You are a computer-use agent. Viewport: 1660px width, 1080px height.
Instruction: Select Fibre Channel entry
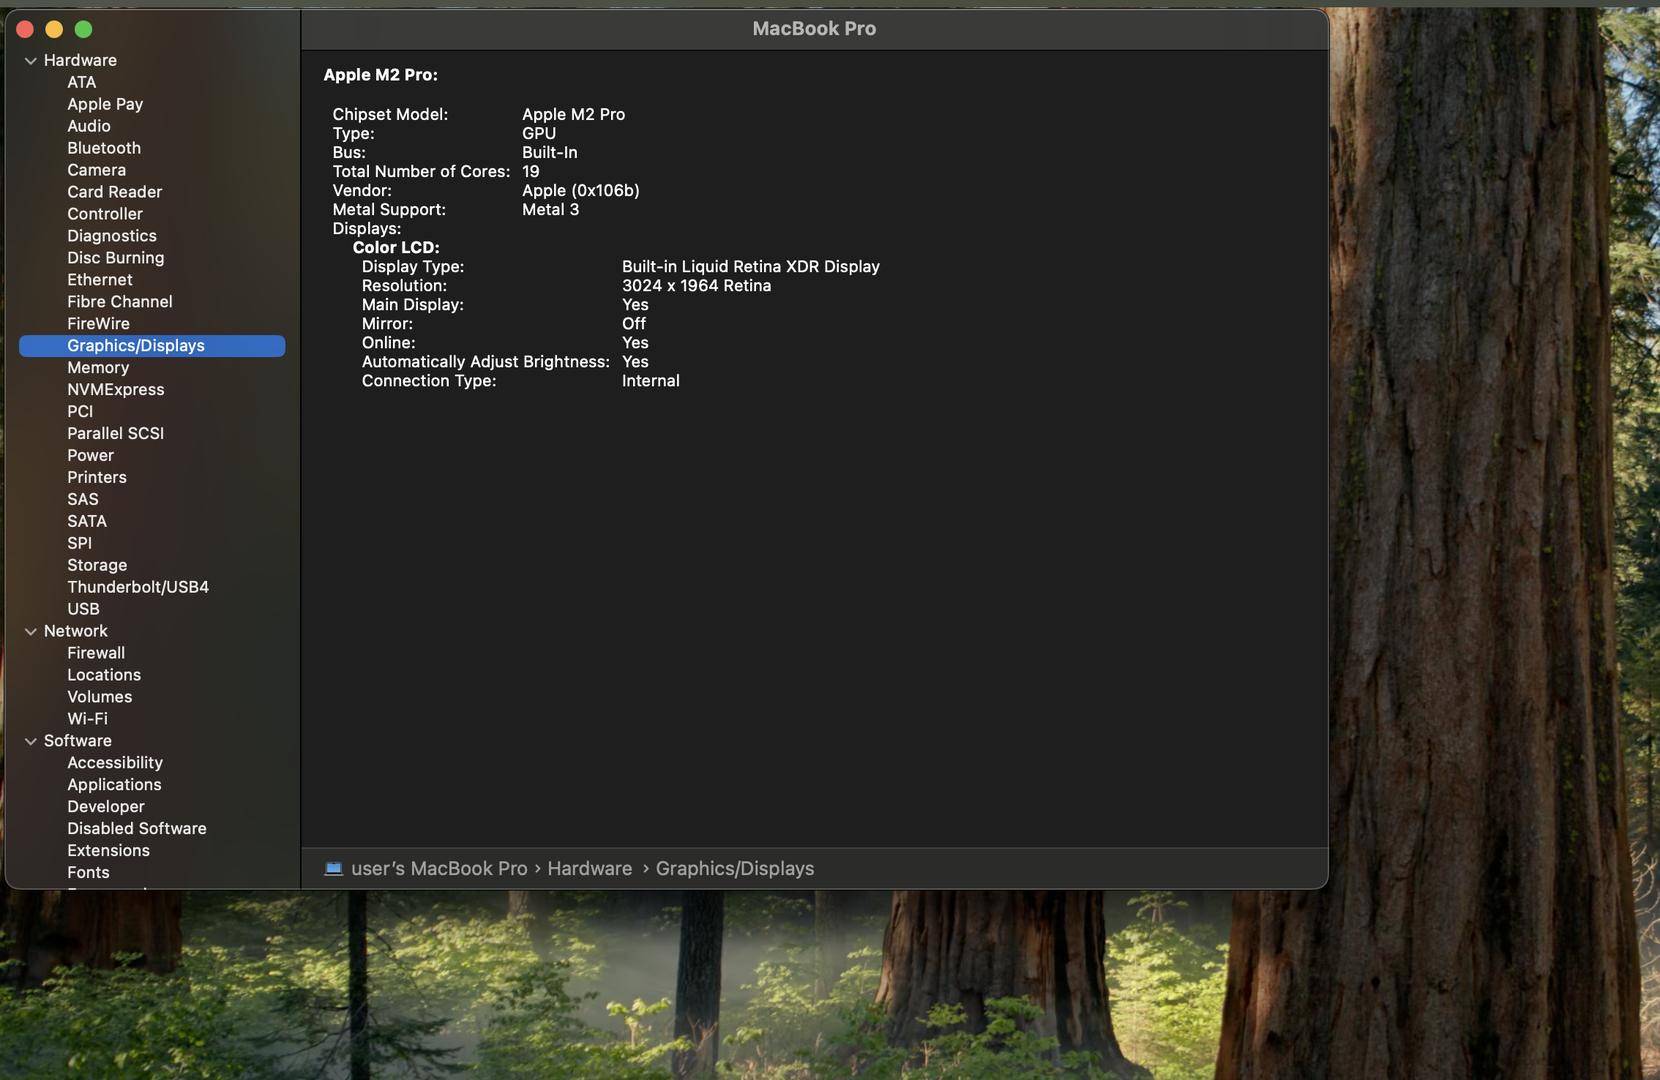coord(120,303)
